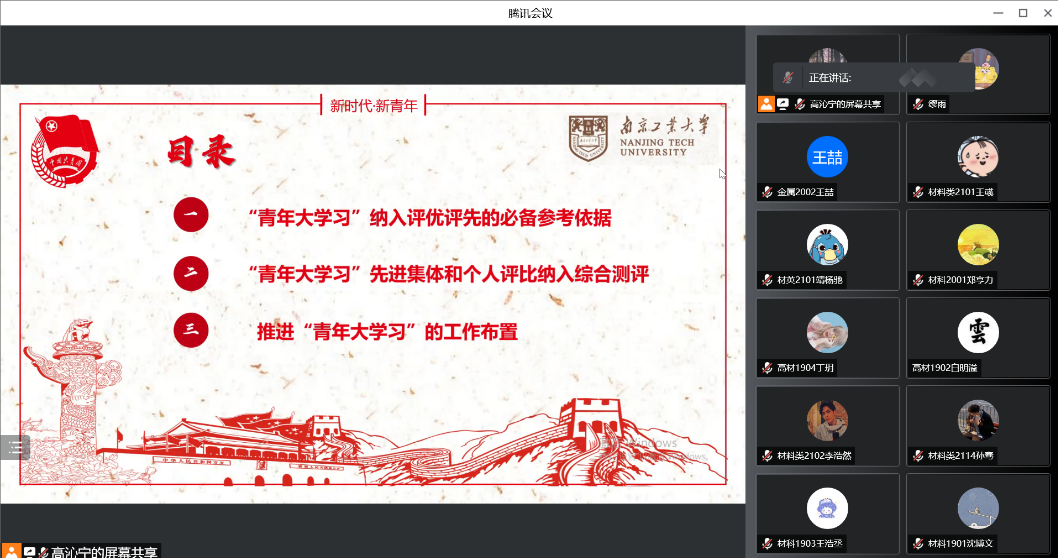Screen dimensions: 1058x558
Task: Click the blue 王喆 avatar circle
Action: tap(827, 157)
